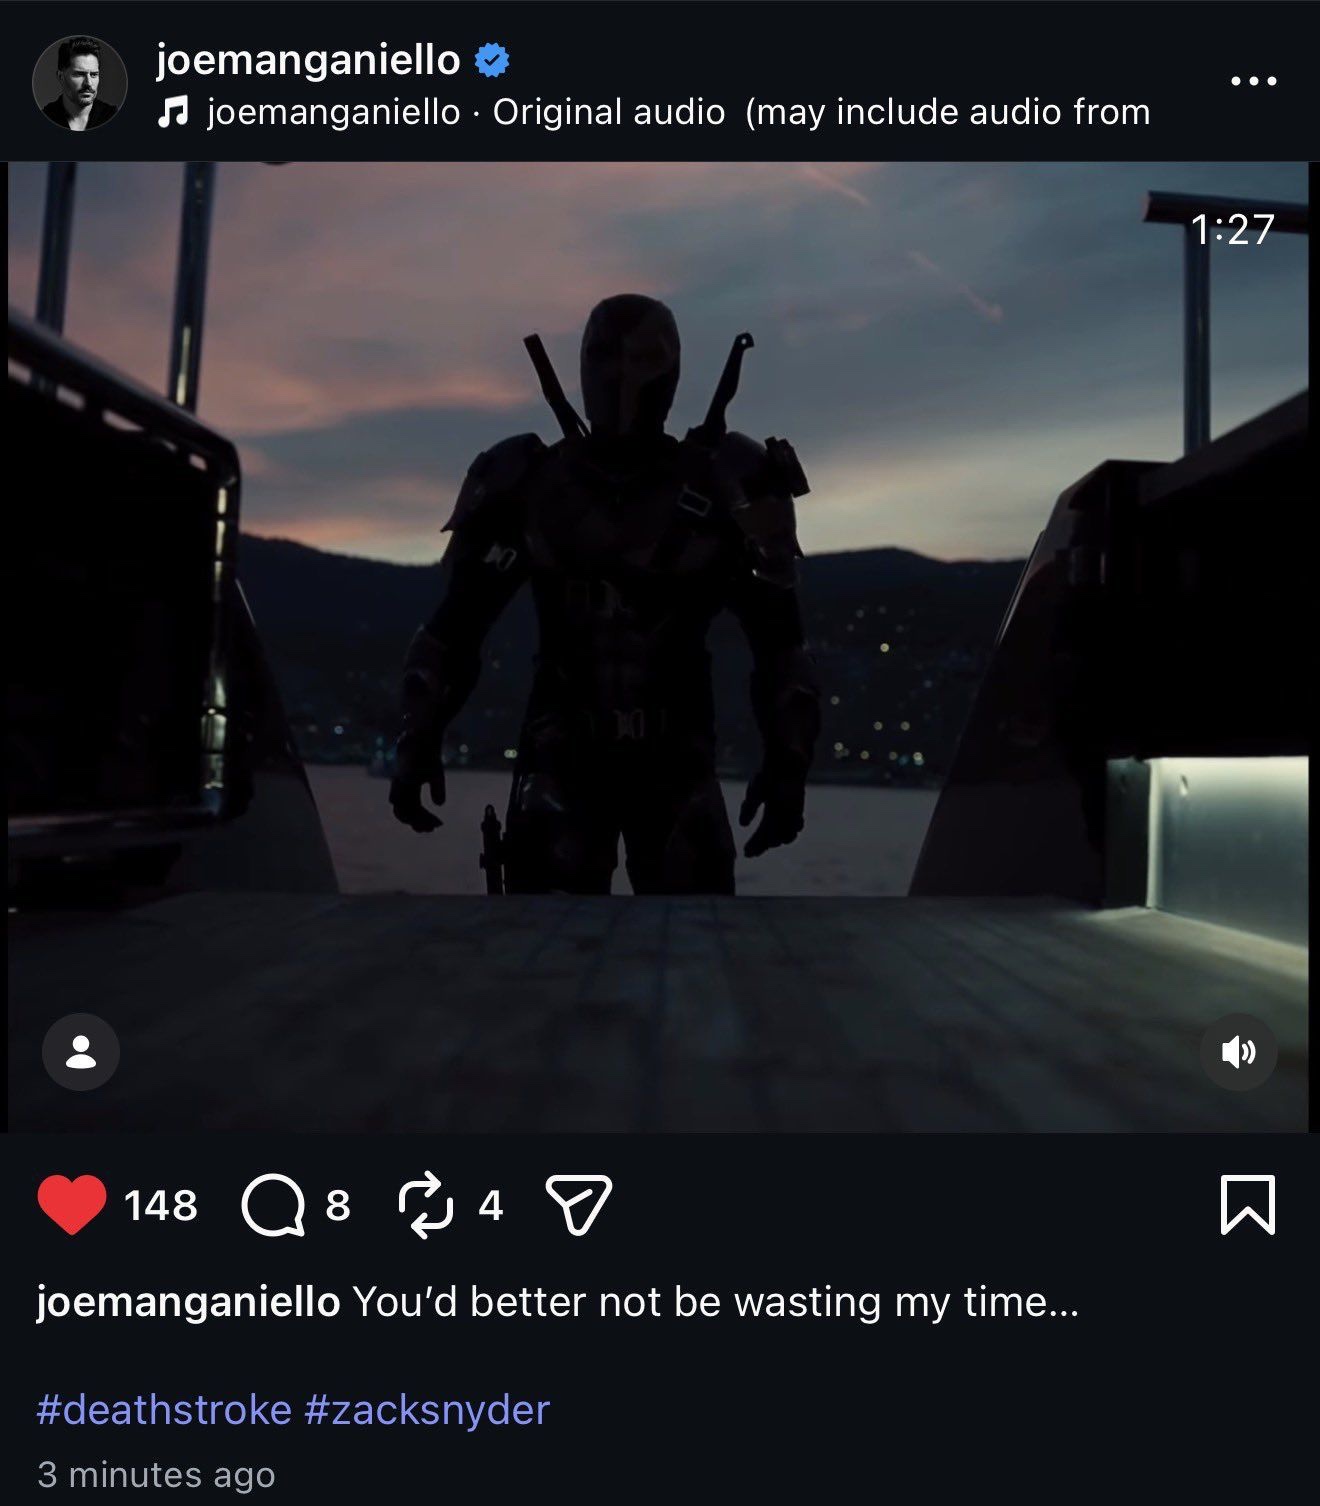The height and width of the screenshot is (1506, 1320).
Task: Tap the blue verified badge
Action: [491, 61]
